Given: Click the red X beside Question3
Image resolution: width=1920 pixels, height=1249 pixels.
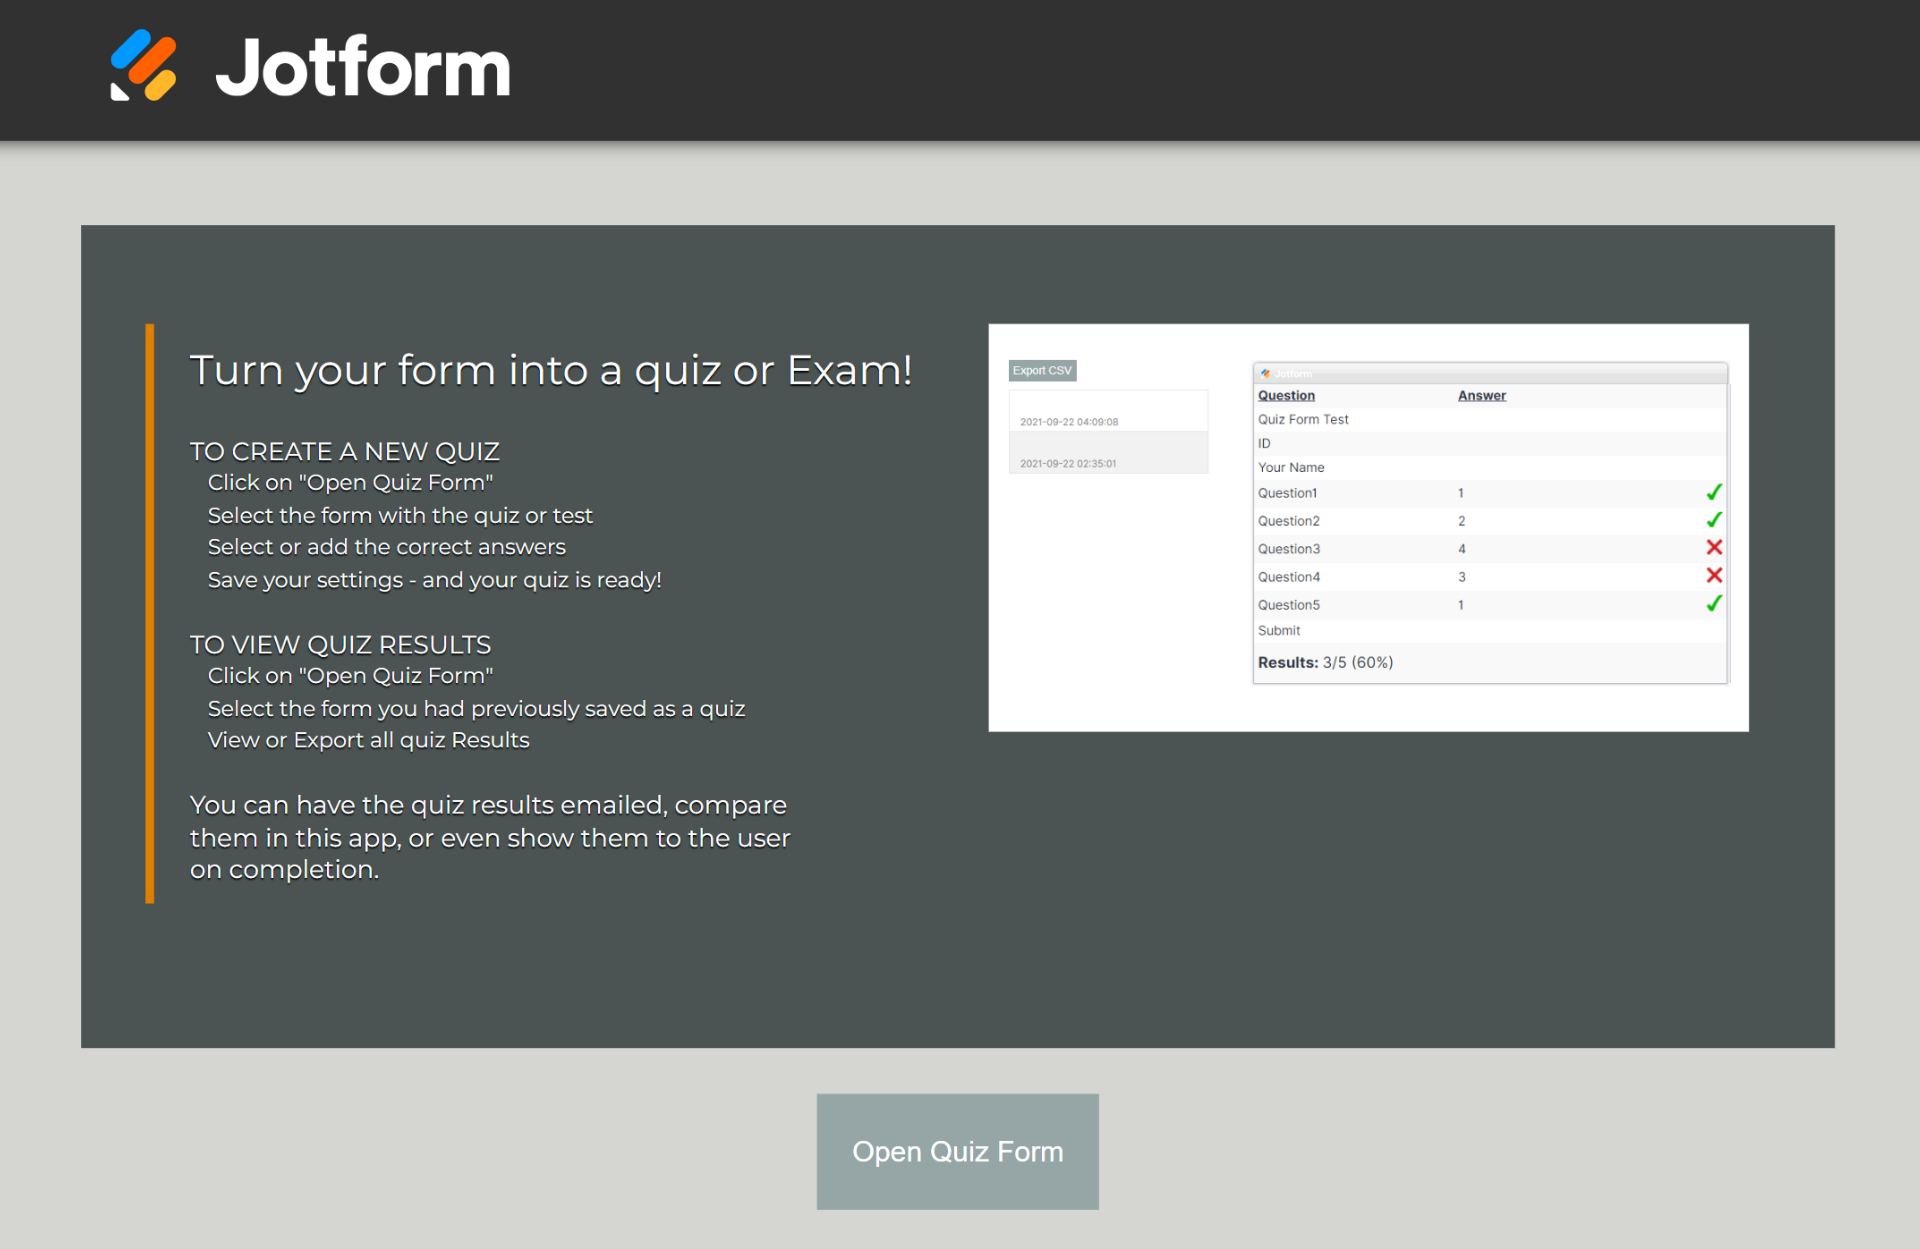Looking at the screenshot, I should pyautogui.click(x=1713, y=548).
